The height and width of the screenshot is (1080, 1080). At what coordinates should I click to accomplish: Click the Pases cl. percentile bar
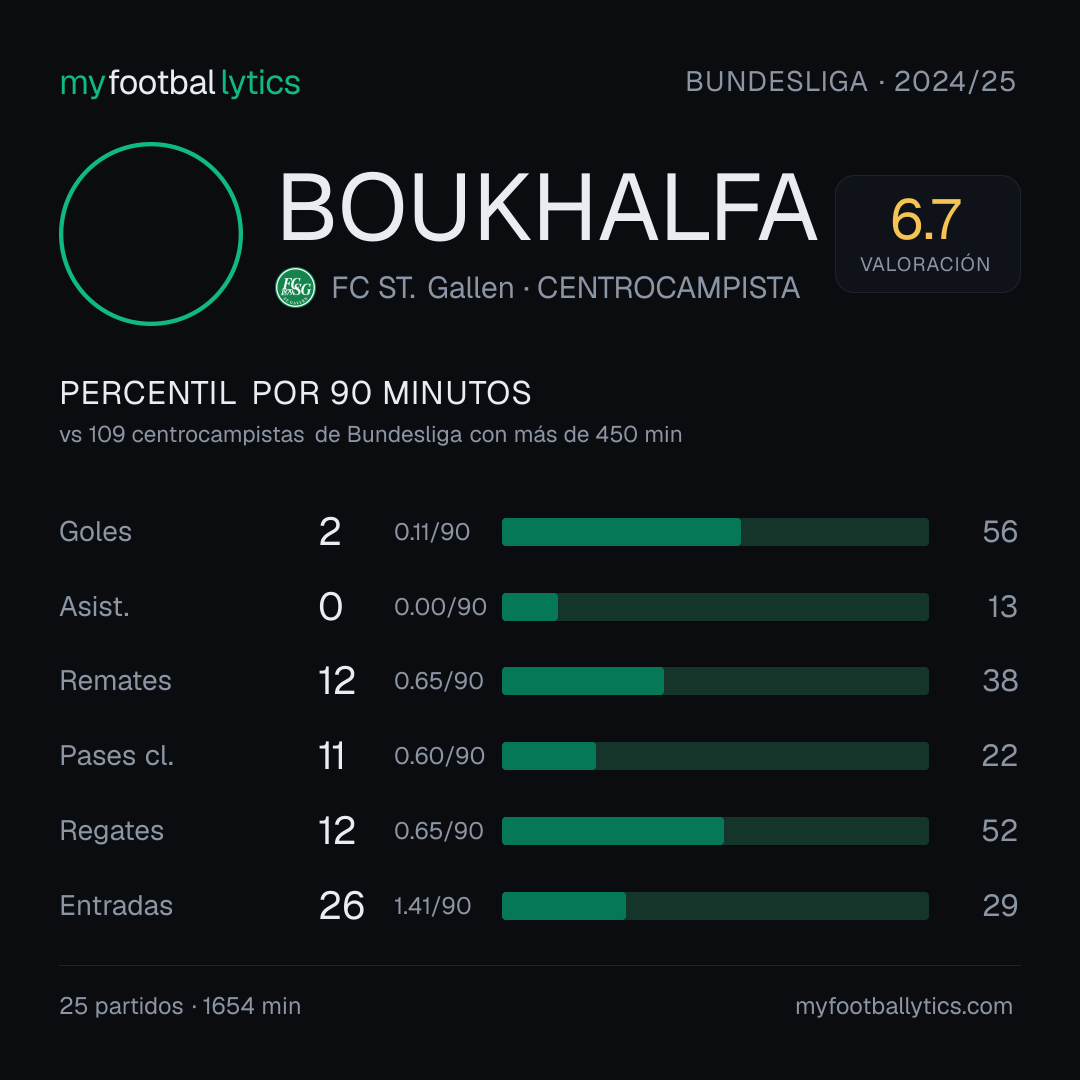715,756
